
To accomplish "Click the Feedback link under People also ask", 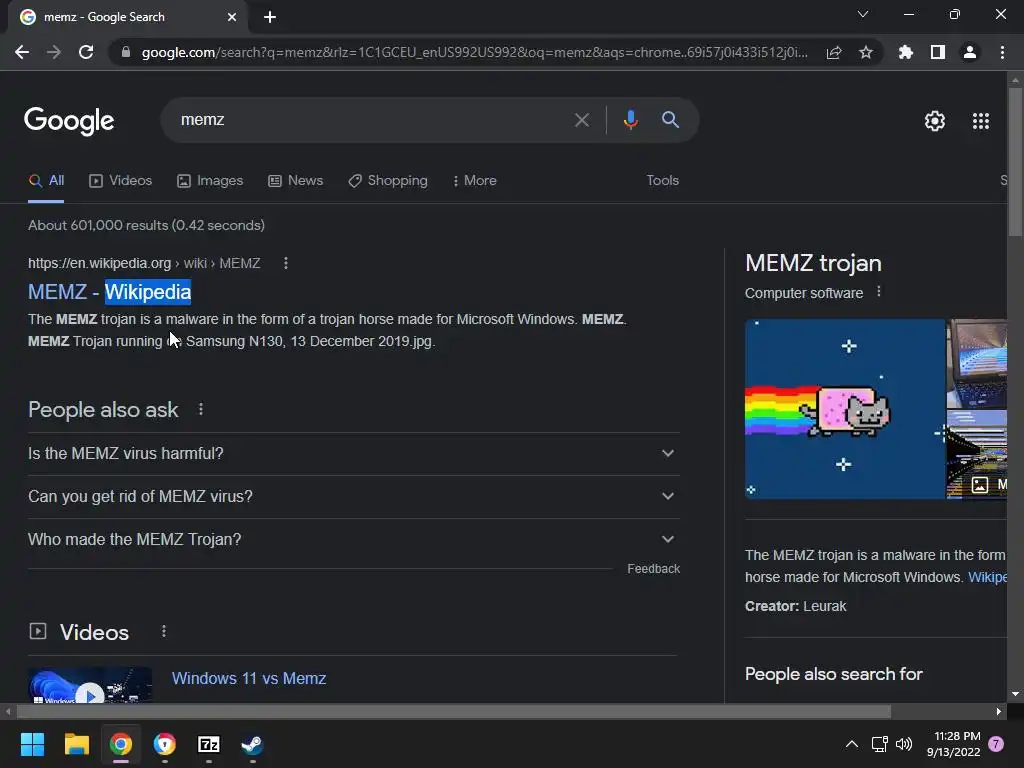I will coord(654,569).
